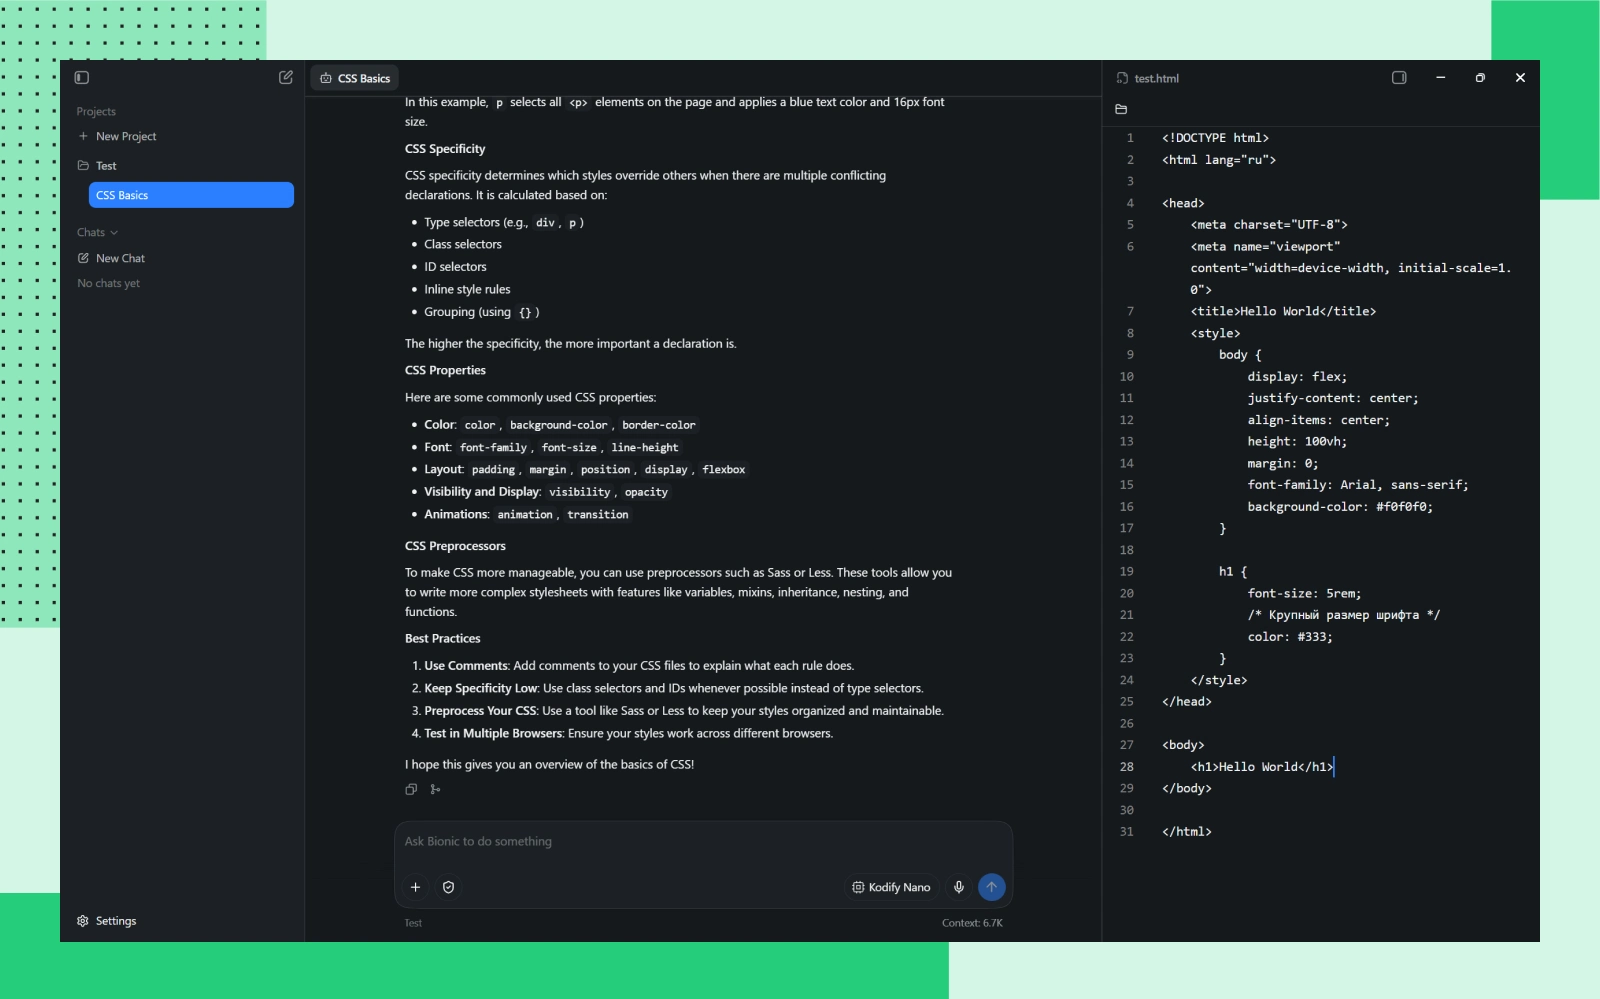Viewport: 1600px width, 999px height.
Task: Click the 'CSS Specificity' heading
Action: tap(445, 149)
